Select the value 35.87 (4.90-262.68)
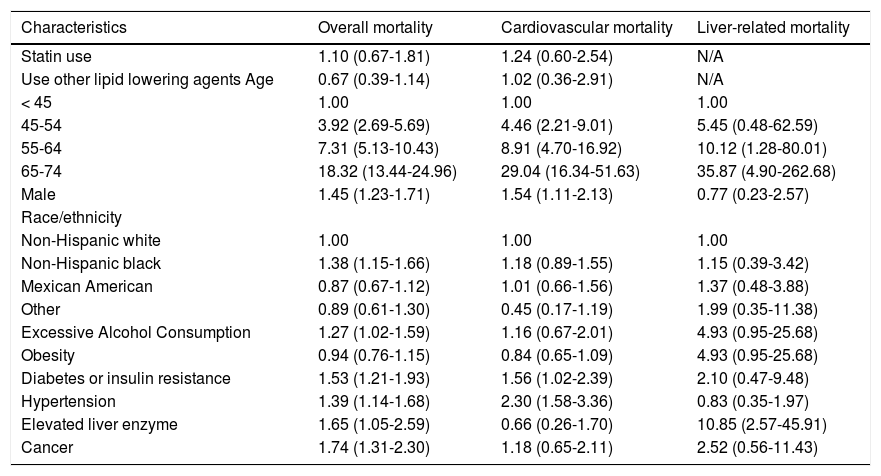 tap(767, 171)
